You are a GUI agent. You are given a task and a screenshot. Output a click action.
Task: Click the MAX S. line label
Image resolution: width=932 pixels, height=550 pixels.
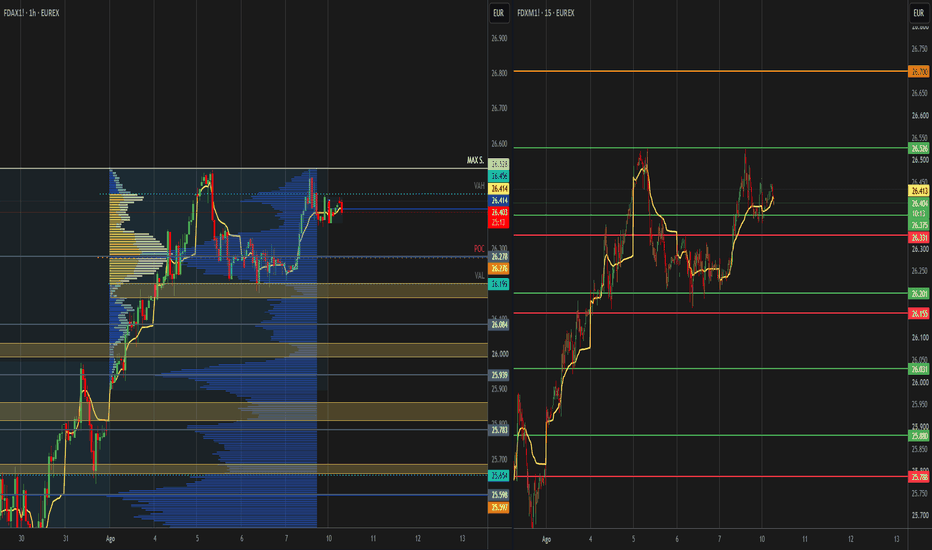(x=476, y=160)
